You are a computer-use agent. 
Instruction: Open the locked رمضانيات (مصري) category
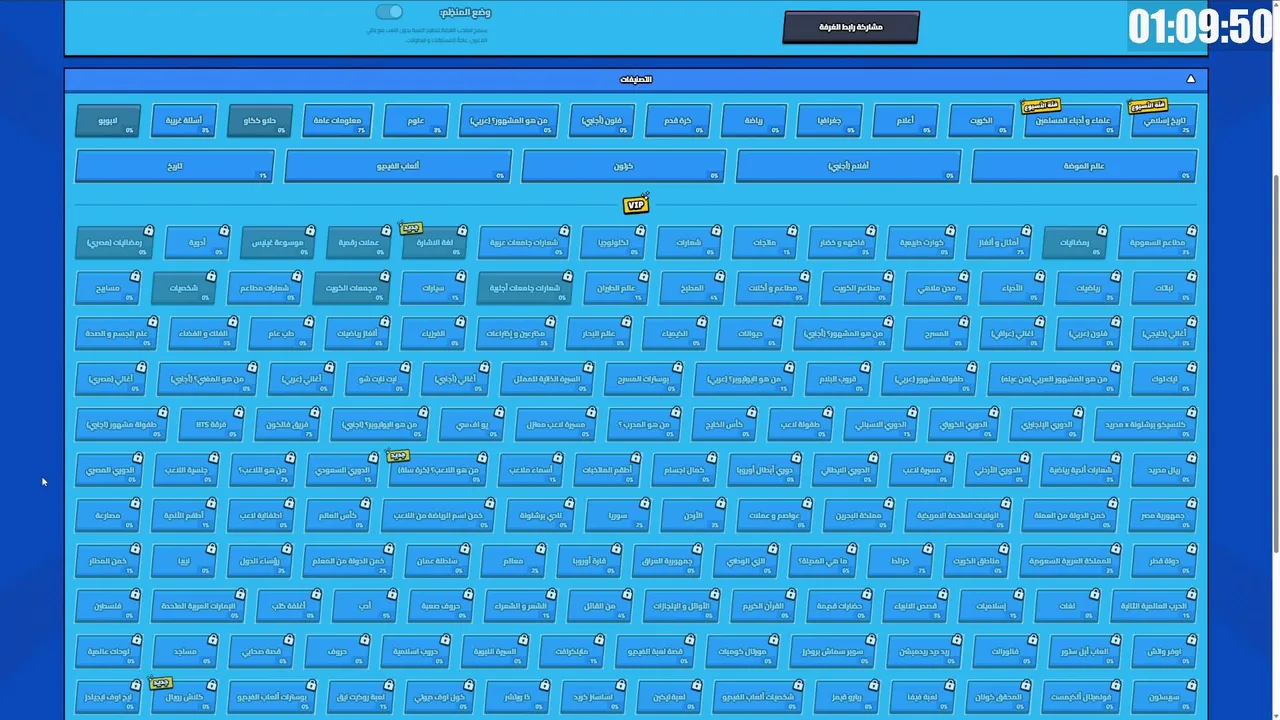tap(113, 243)
